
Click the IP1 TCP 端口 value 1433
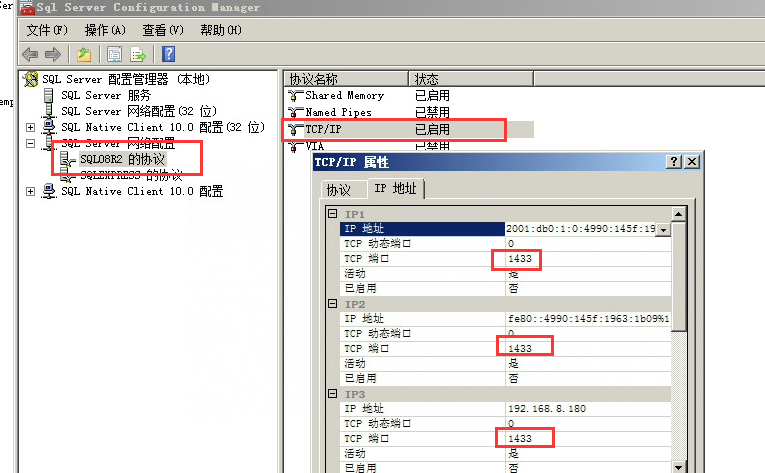(520, 259)
